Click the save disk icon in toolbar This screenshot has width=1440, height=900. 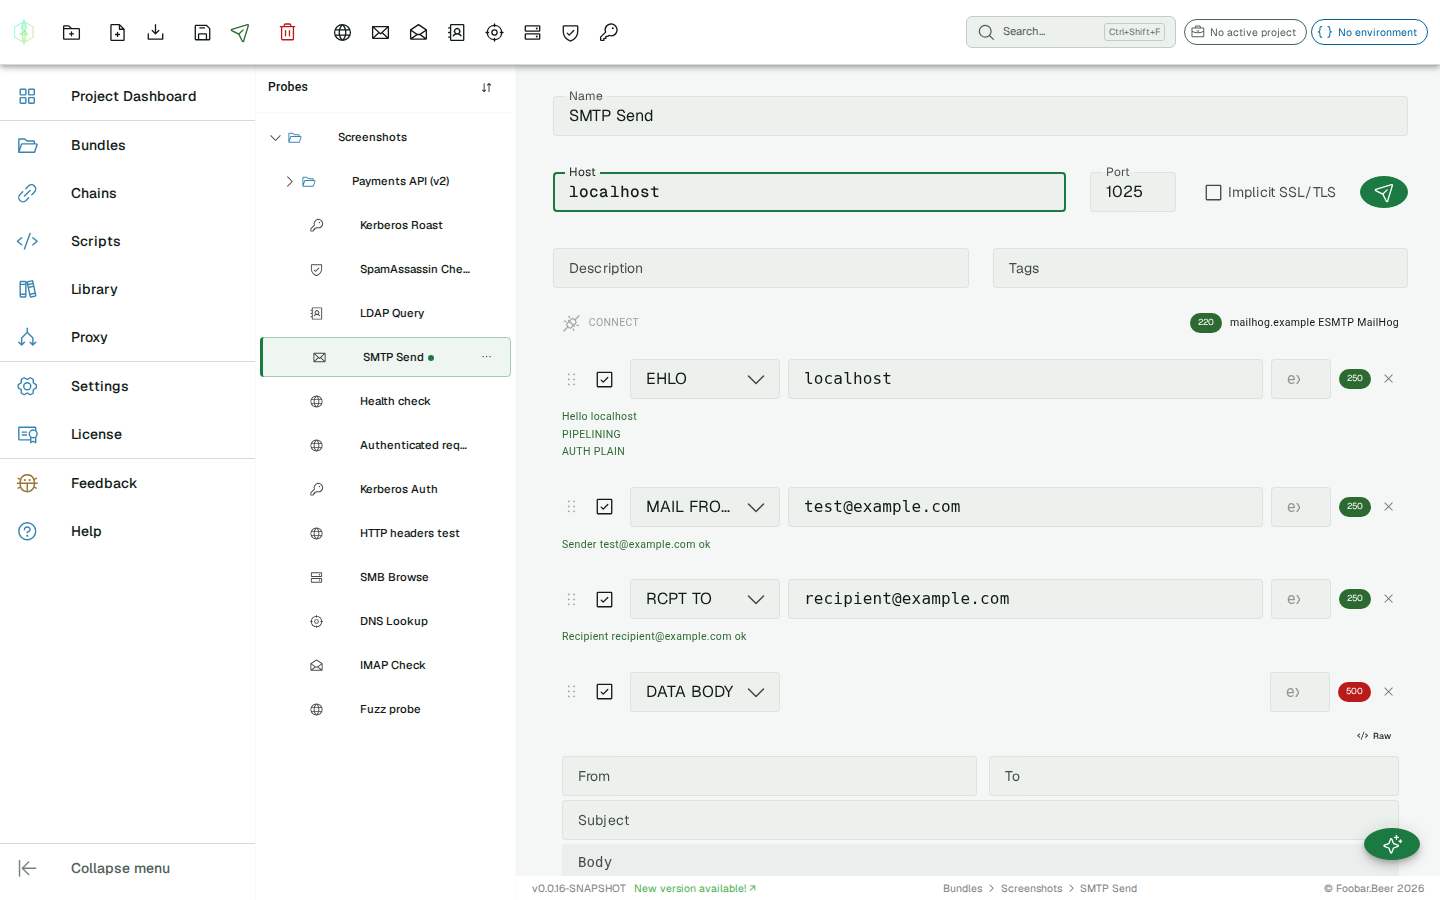pos(202,32)
